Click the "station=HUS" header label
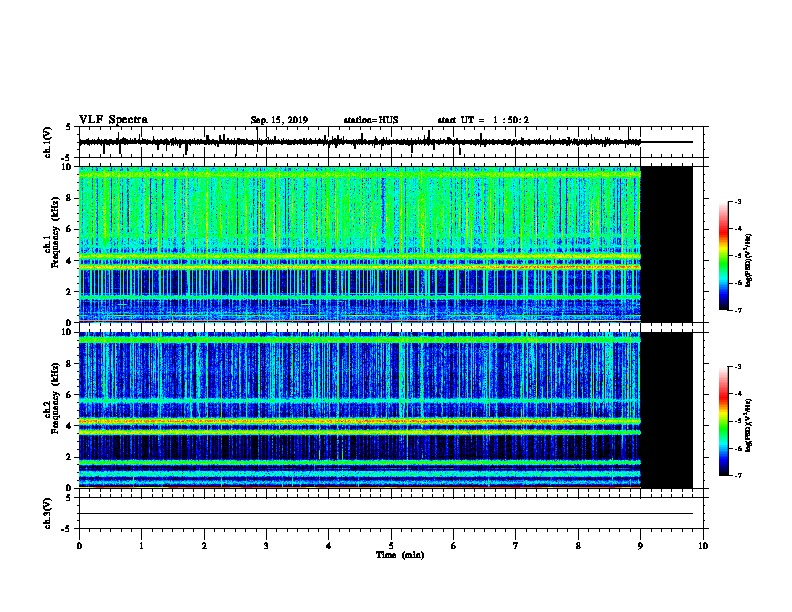Viewport: 792px width, 612px height. 371,120
